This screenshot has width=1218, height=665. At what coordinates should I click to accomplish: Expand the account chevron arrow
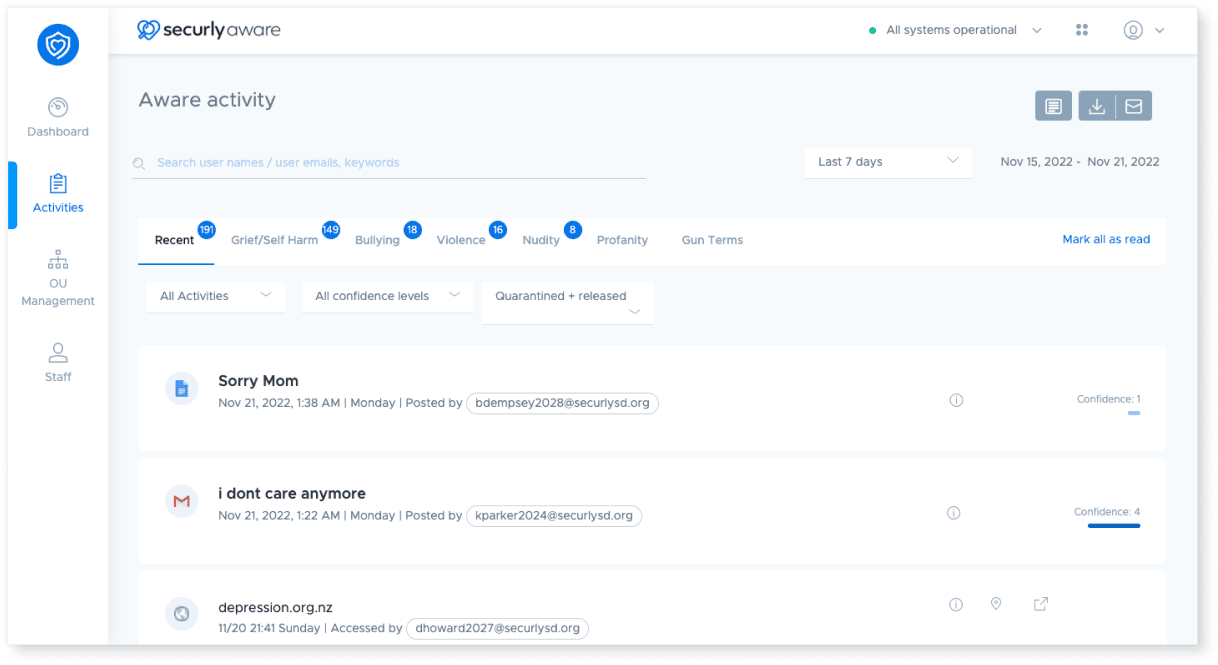(1160, 31)
